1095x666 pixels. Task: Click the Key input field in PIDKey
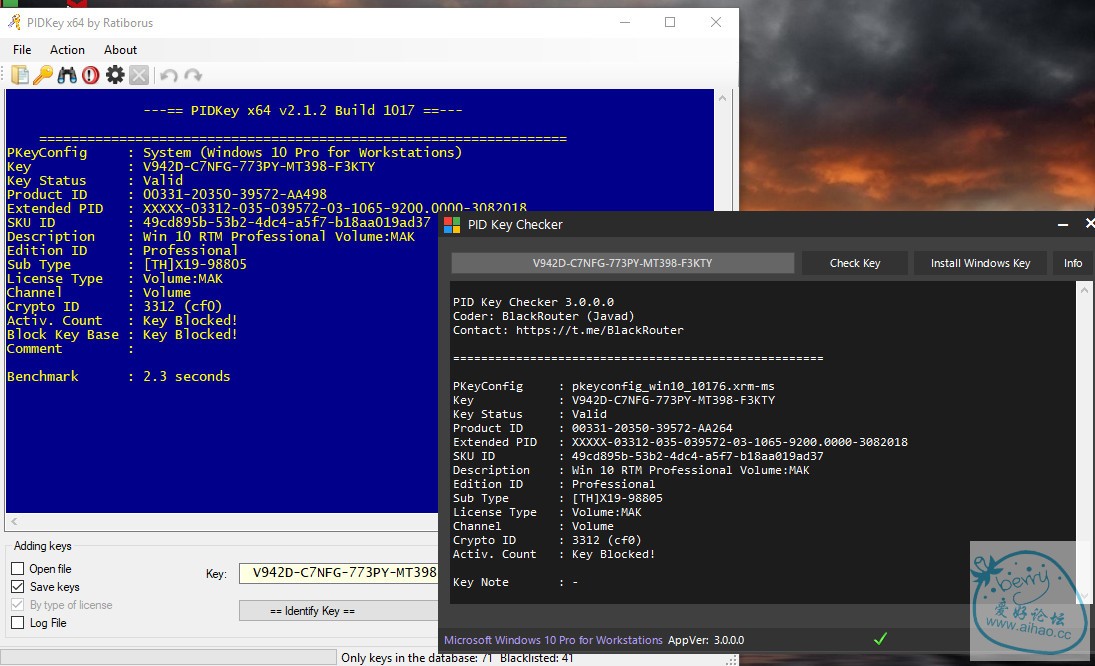point(340,573)
